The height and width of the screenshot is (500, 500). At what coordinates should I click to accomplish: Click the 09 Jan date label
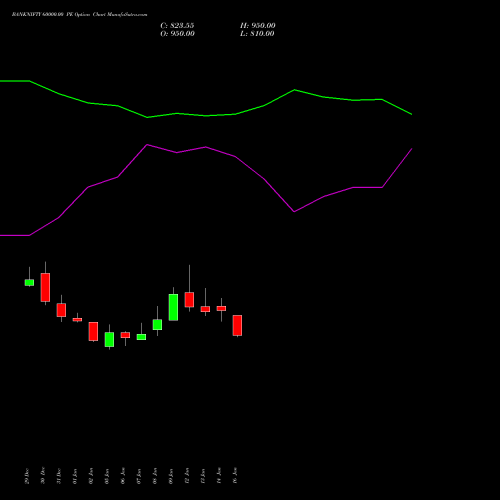171,476
